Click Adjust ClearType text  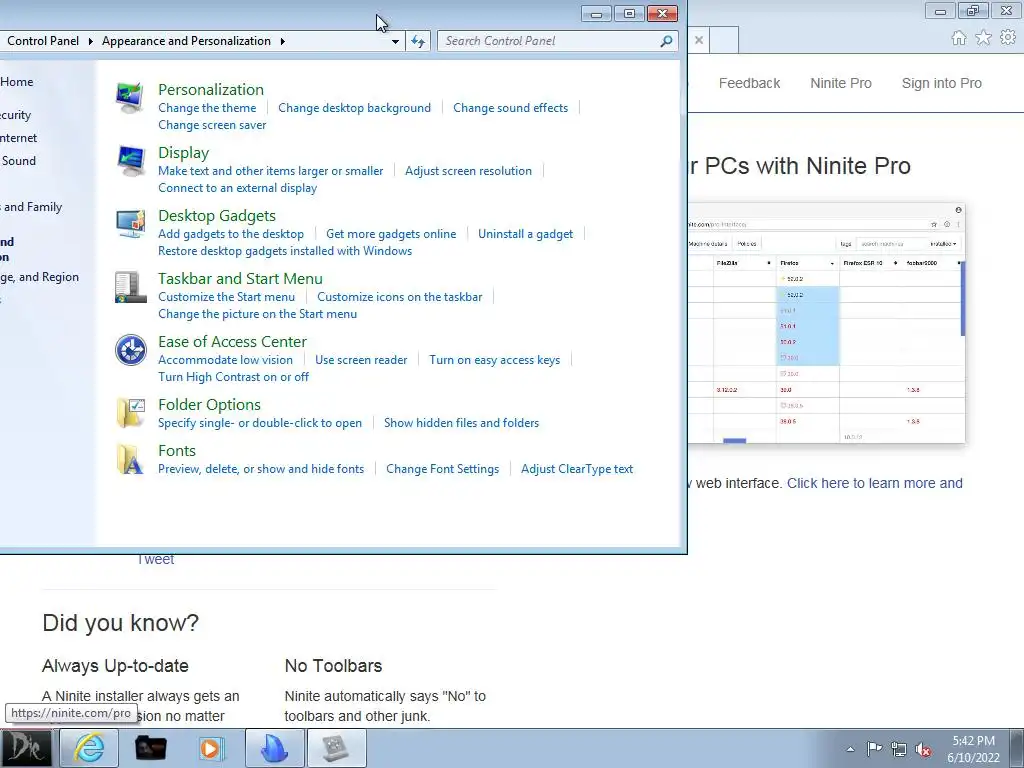(x=577, y=469)
